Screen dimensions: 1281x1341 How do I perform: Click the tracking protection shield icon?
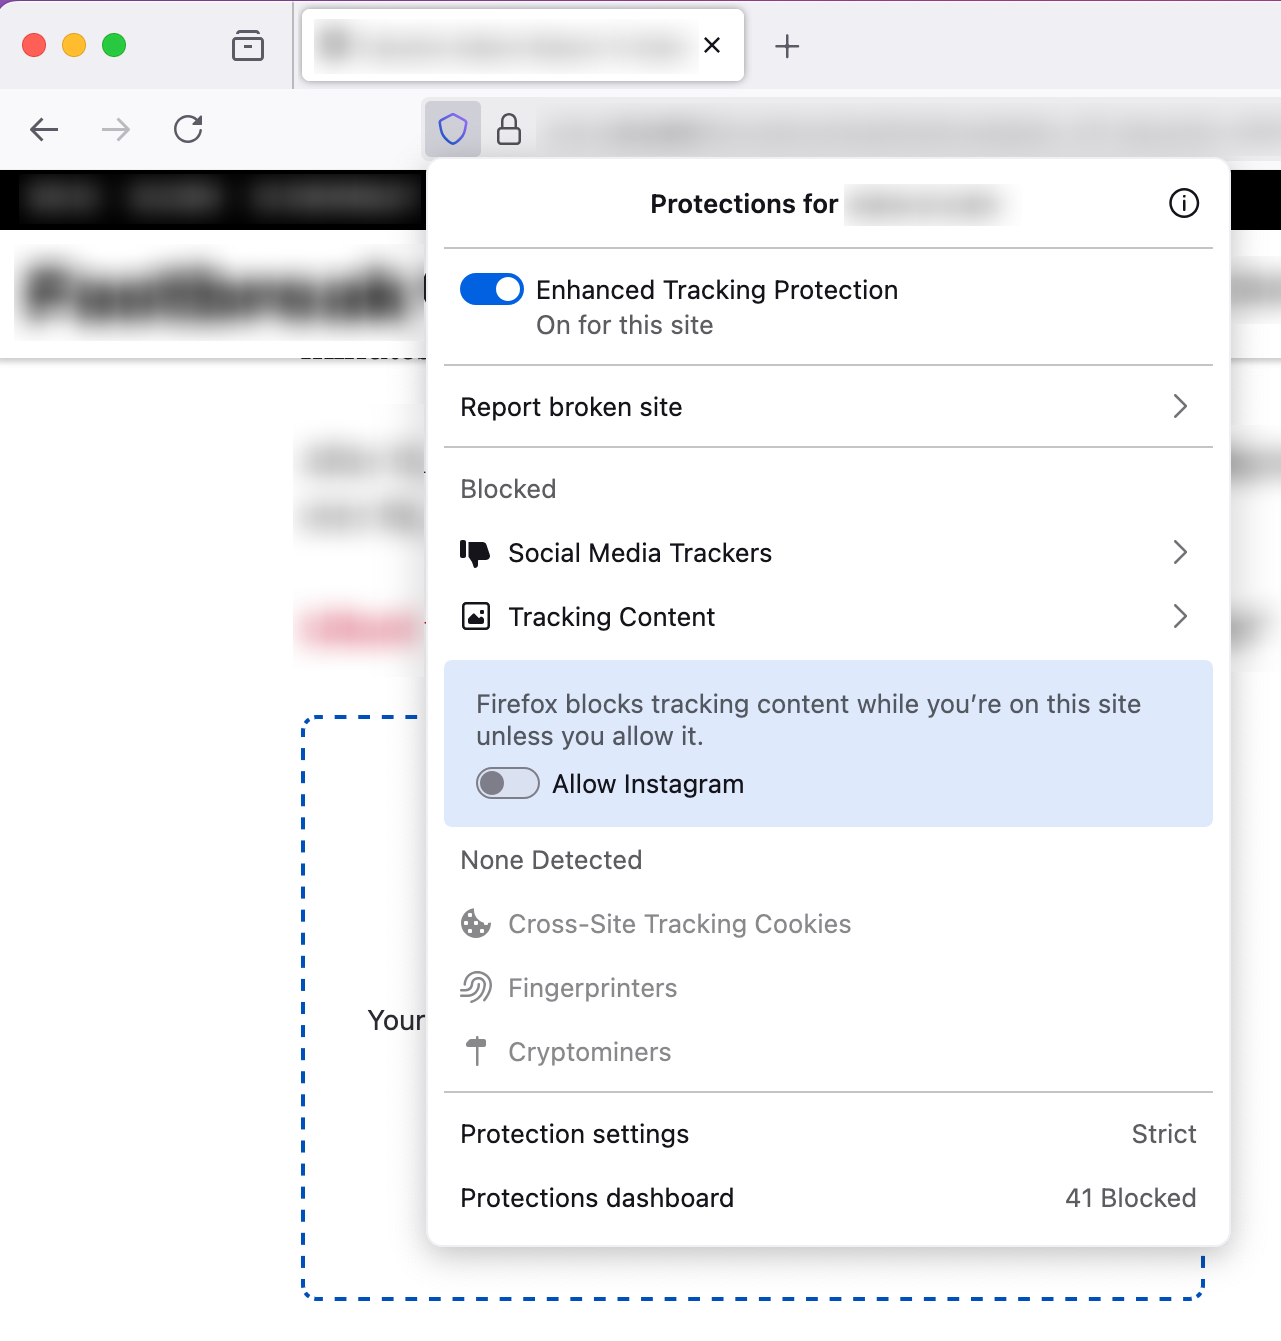453,129
